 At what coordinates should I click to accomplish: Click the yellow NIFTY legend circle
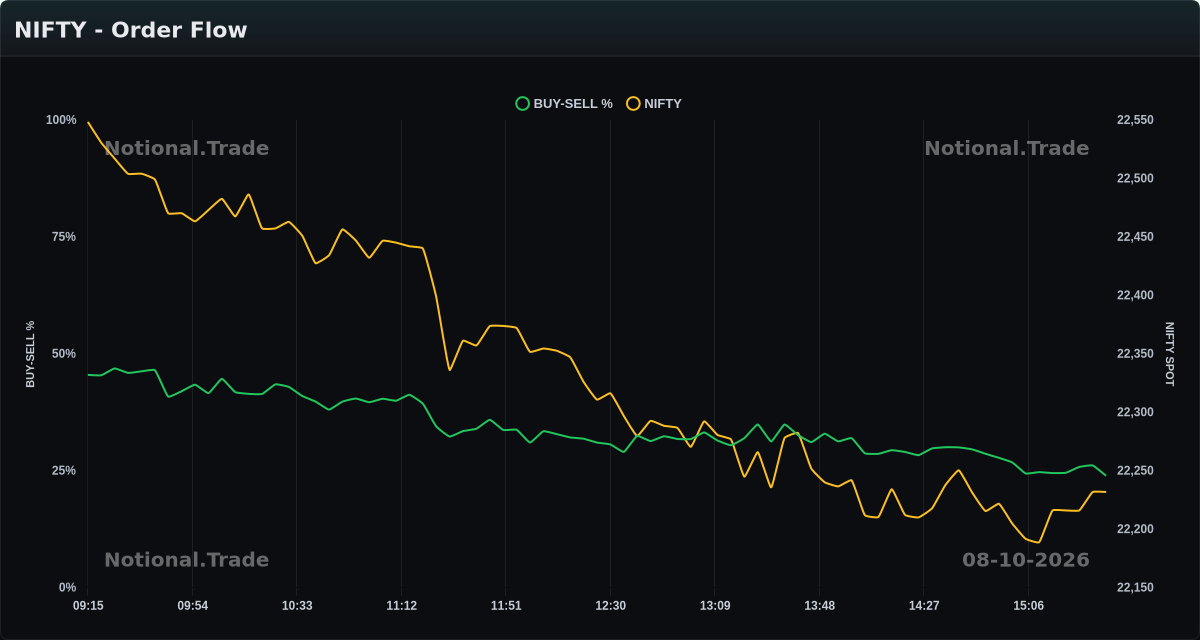[x=633, y=103]
